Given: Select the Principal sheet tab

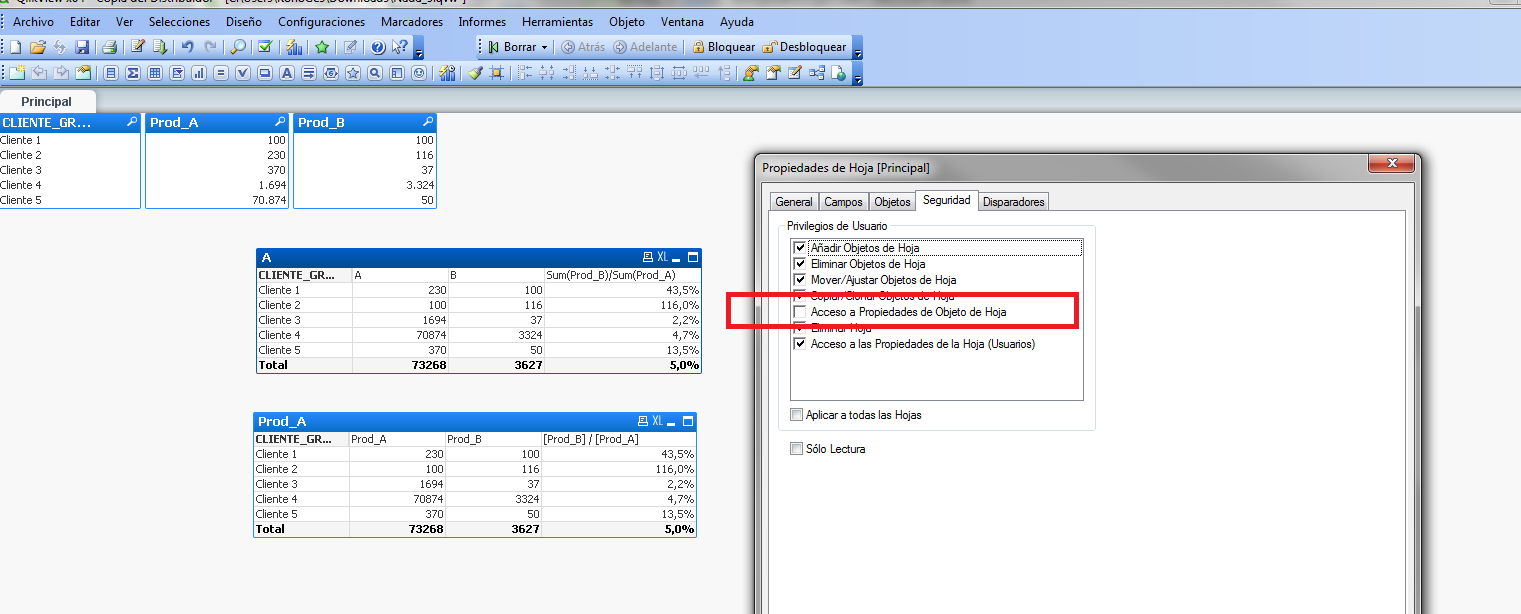Looking at the screenshot, I should (x=47, y=101).
